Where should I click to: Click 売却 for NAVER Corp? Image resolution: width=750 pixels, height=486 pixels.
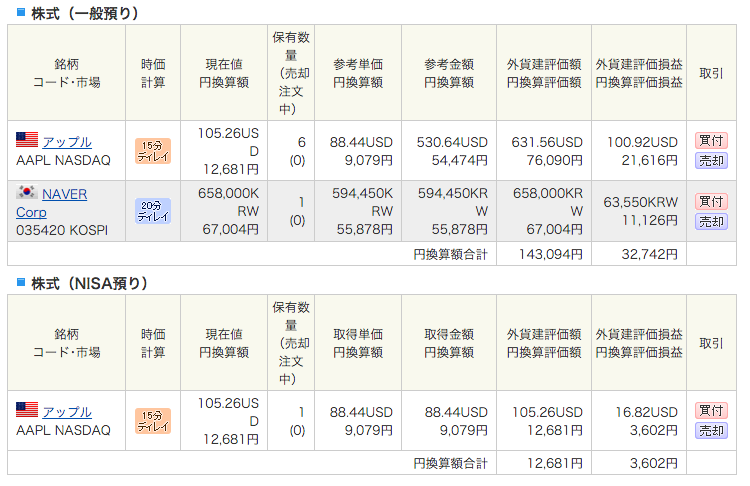click(x=711, y=221)
